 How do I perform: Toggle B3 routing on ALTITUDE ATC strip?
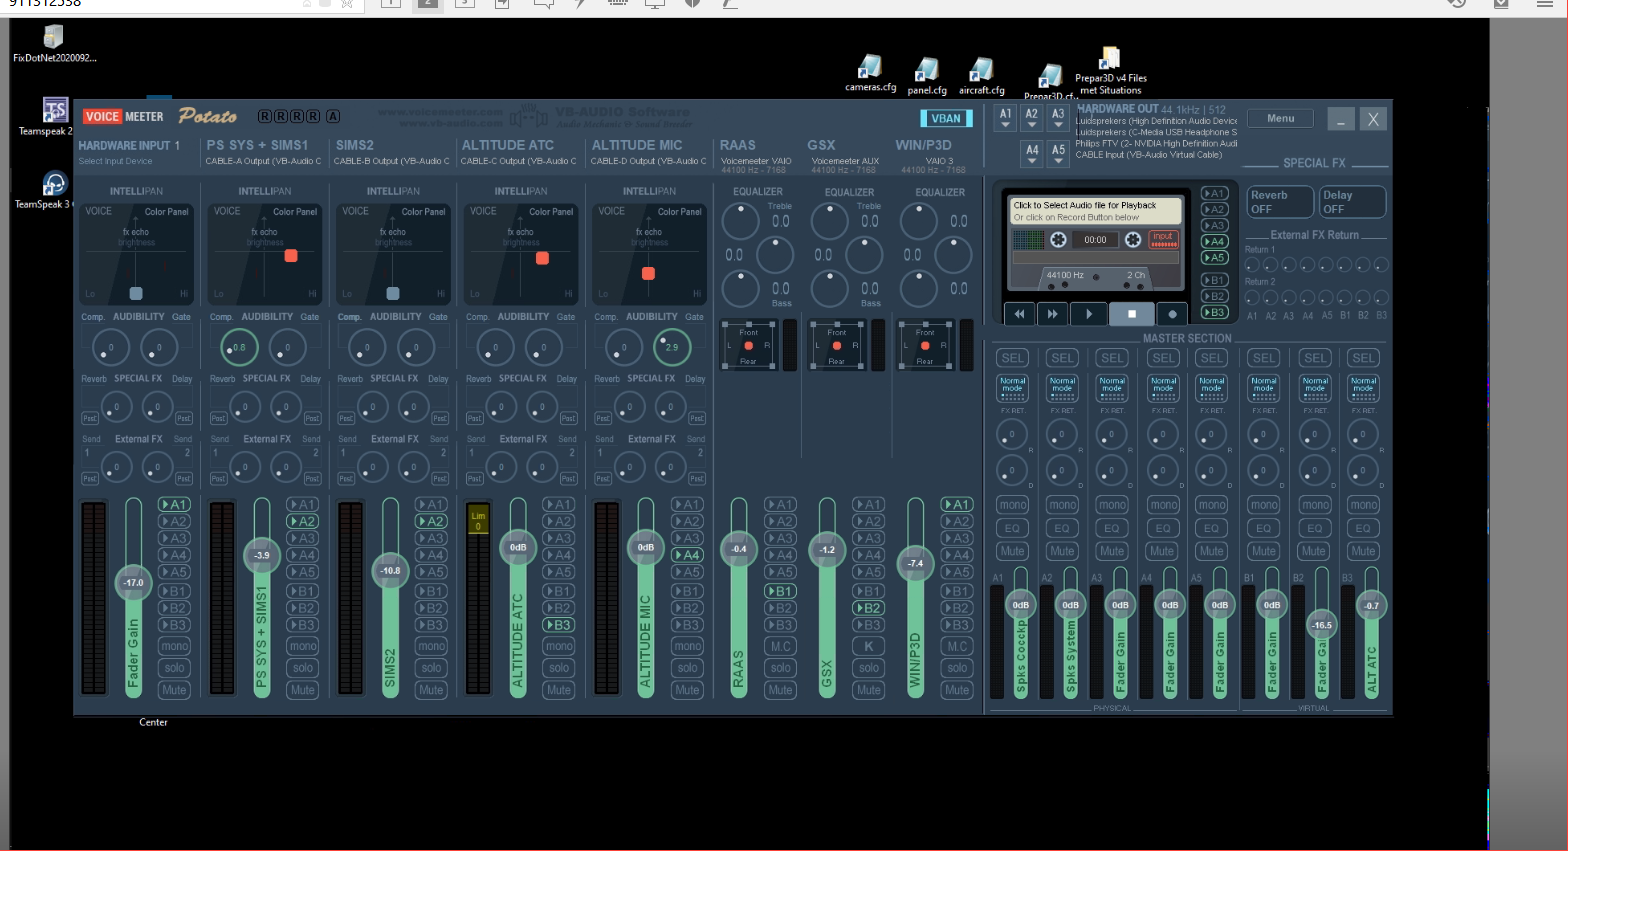coord(558,625)
